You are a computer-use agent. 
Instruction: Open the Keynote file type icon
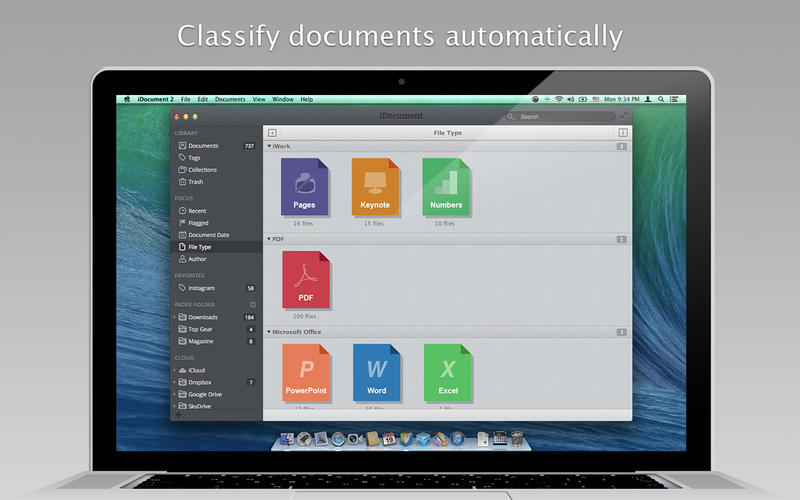[x=375, y=187]
